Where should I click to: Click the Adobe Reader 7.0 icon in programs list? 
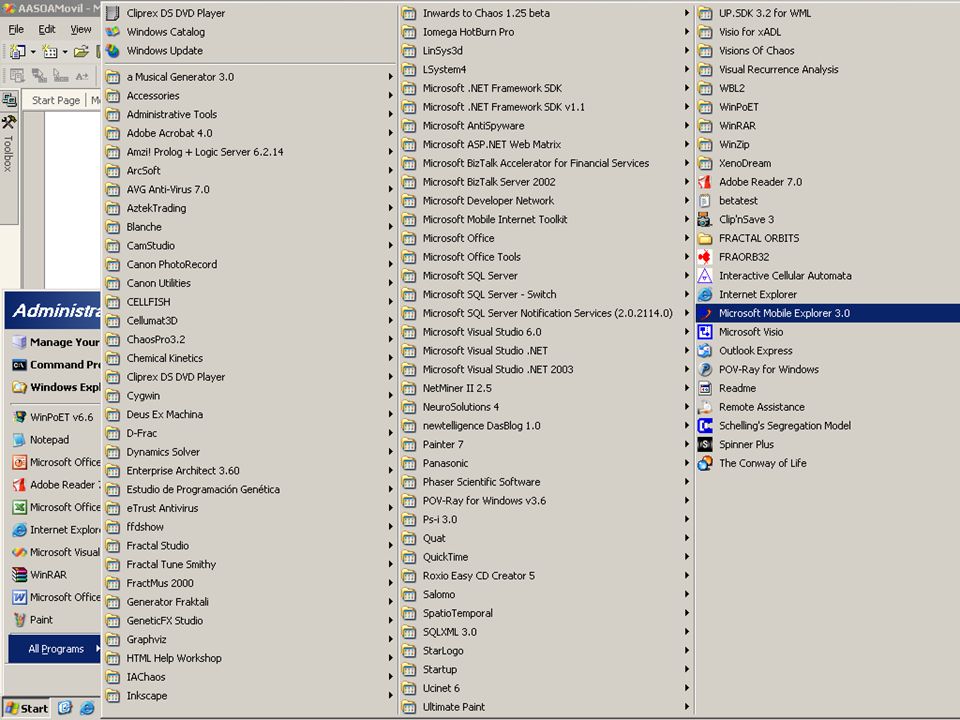(705, 182)
